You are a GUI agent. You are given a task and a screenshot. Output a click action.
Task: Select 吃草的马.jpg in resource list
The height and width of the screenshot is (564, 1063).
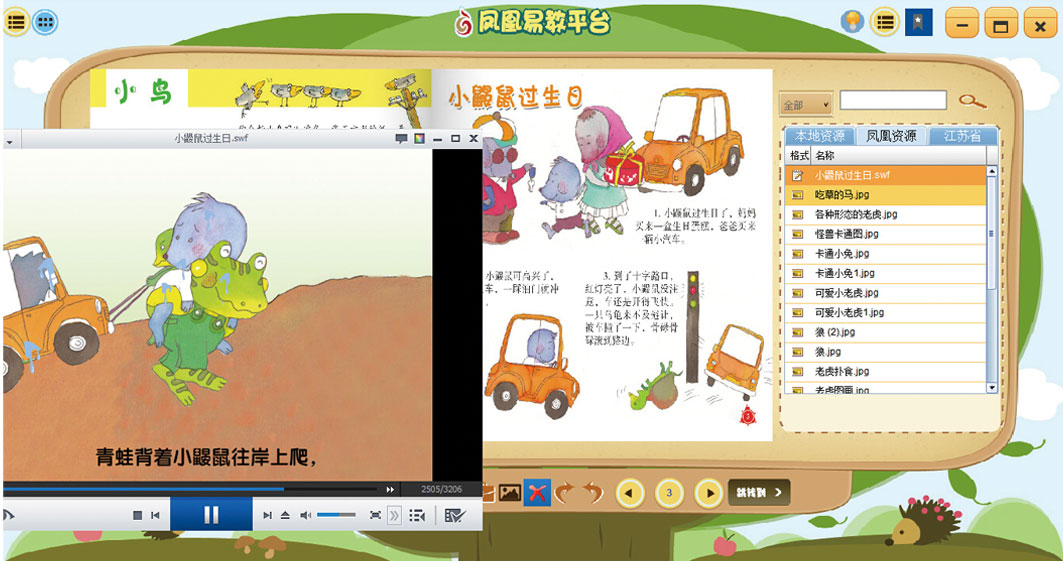(886, 195)
